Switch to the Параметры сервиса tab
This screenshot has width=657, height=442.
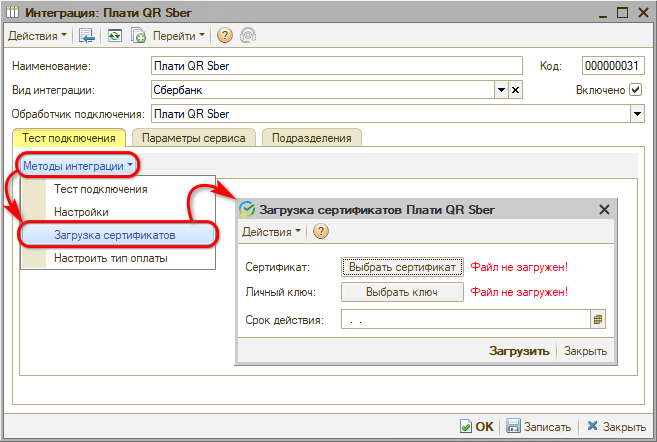pos(194,138)
